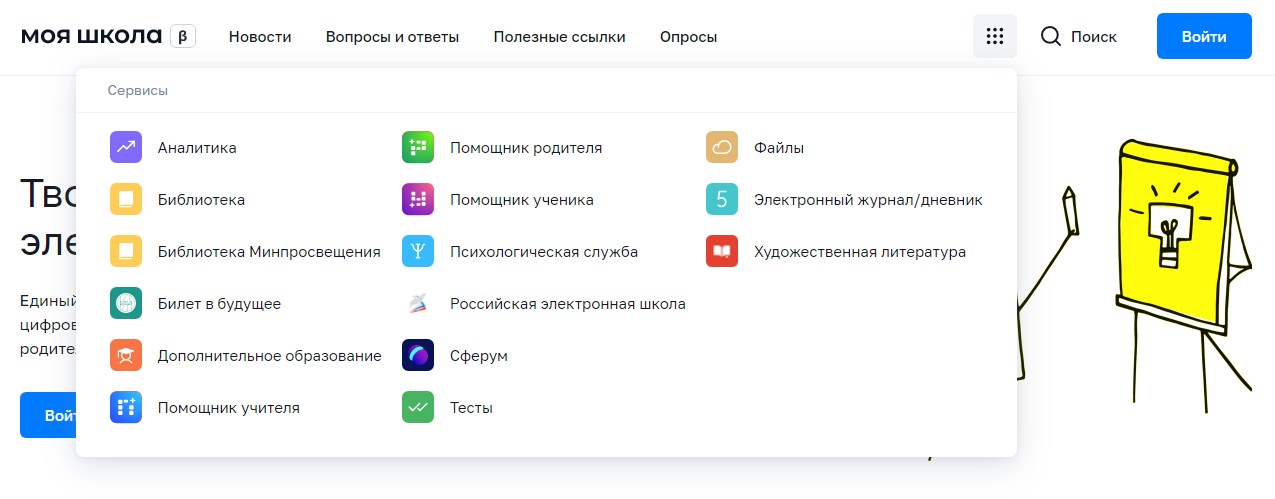This screenshot has width=1275, height=499.
Task: Open the Аналитика service link
Action: point(197,148)
